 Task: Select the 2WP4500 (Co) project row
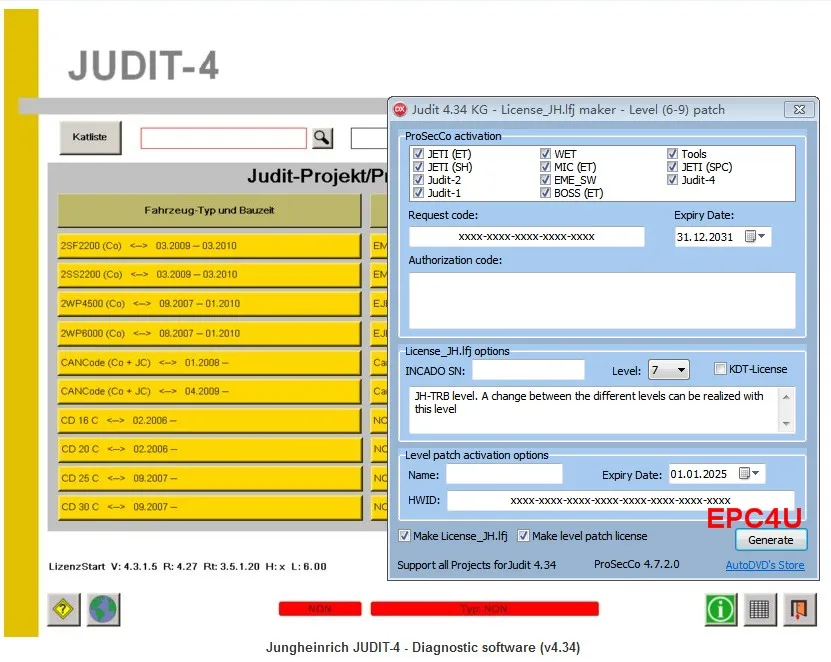pyautogui.click(x=209, y=304)
